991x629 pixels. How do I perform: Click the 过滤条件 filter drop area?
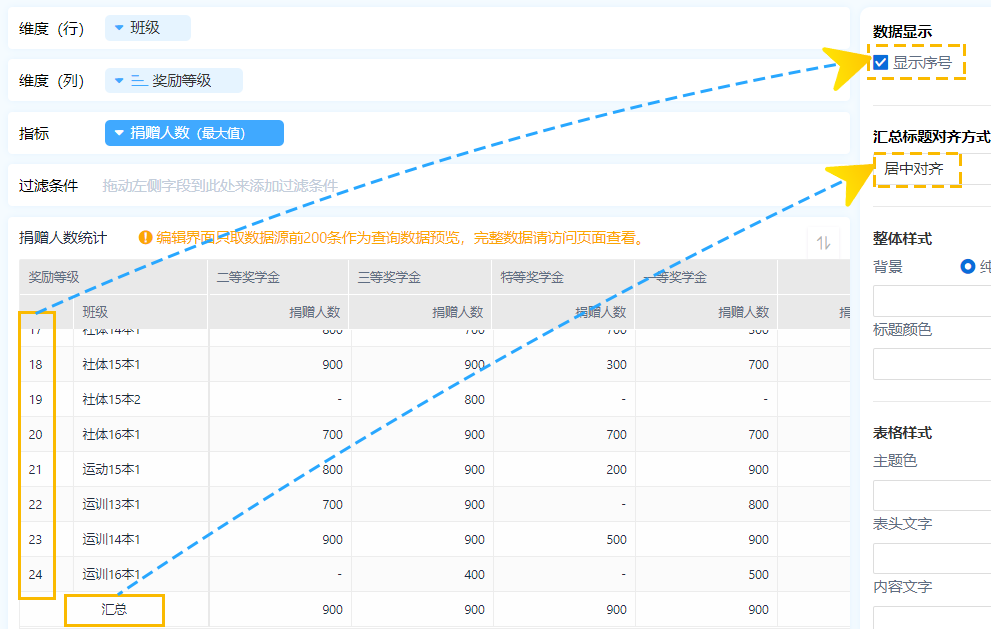tap(220, 186)
